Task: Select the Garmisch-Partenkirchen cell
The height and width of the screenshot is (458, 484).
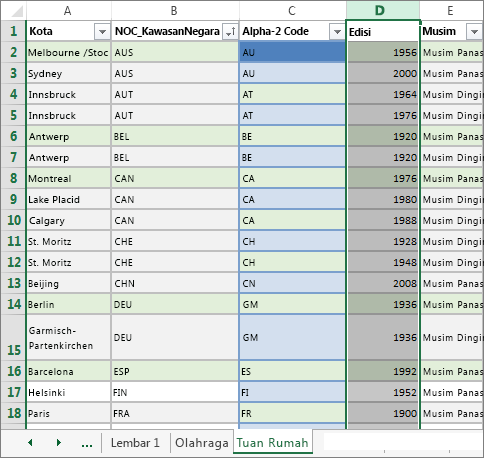Action: click(68, 337)
